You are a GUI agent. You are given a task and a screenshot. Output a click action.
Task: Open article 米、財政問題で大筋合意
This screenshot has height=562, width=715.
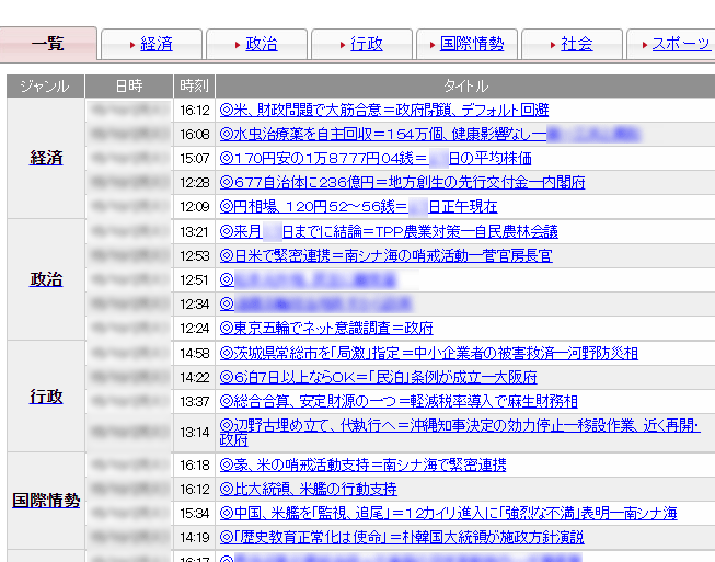click(384, 110)
